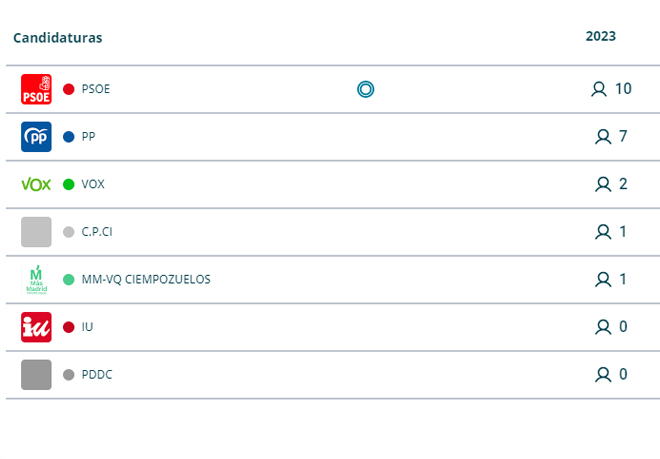Click the concentric circle icon in PSOE row

point(365,89)
